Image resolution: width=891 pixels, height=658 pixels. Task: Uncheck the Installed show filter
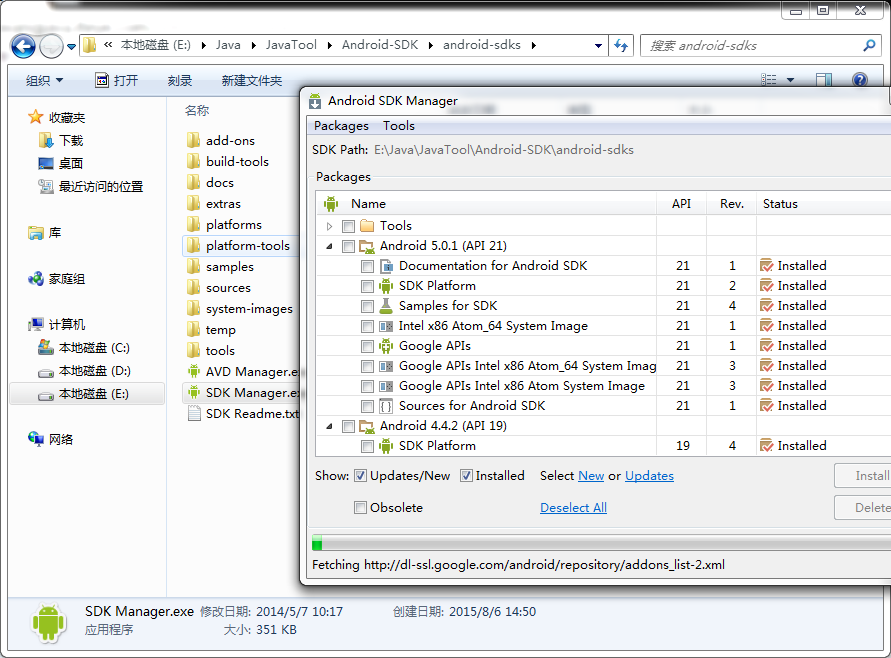coord(466,476)
